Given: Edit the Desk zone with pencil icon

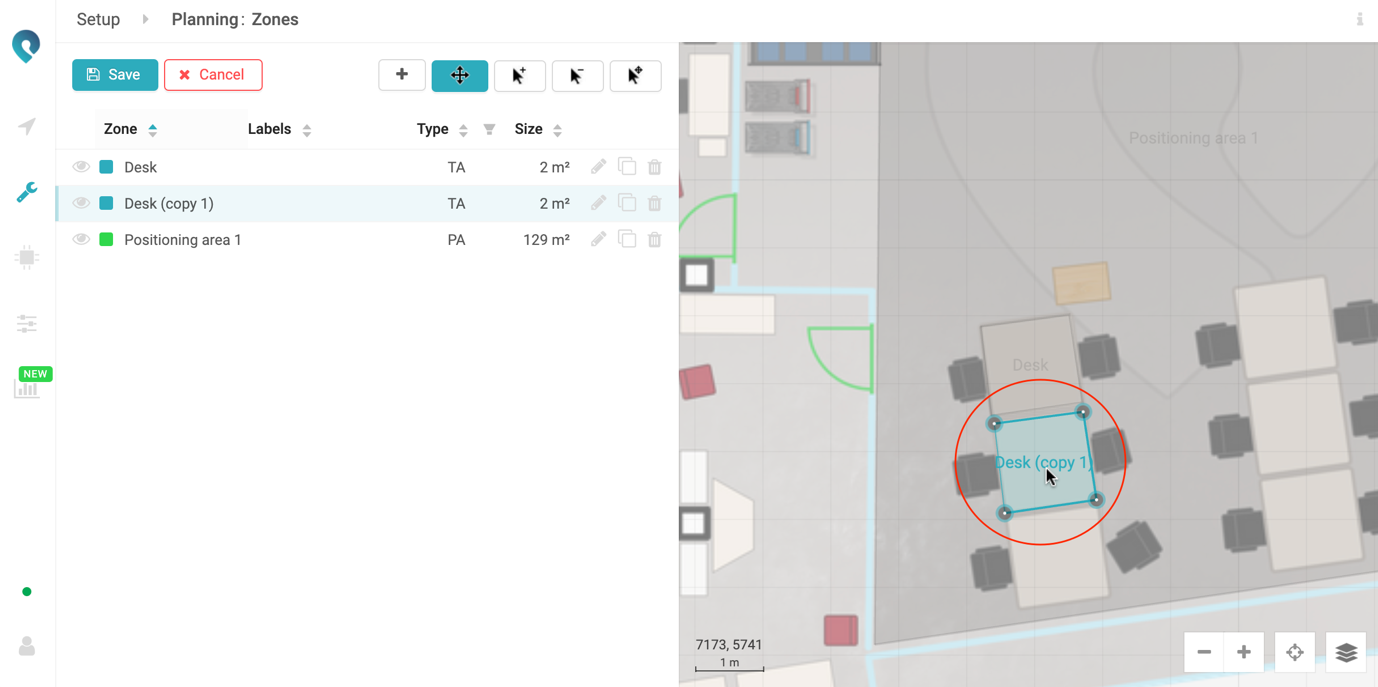Looking at the screenshot, I should 598,167.
